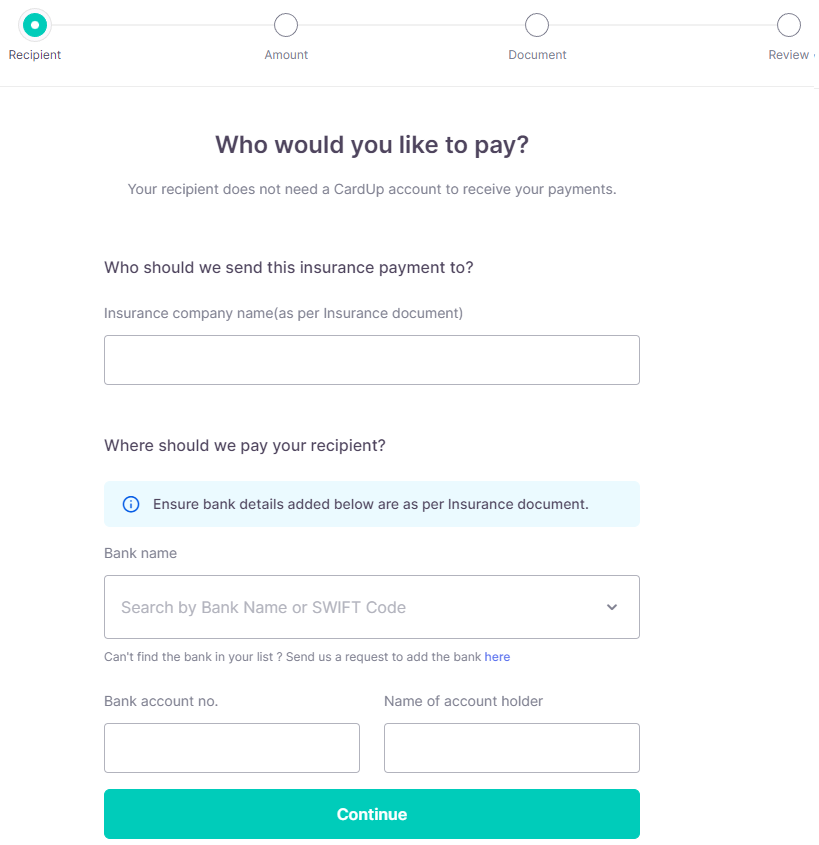Click the Bank account no. field

pos(232,748)
